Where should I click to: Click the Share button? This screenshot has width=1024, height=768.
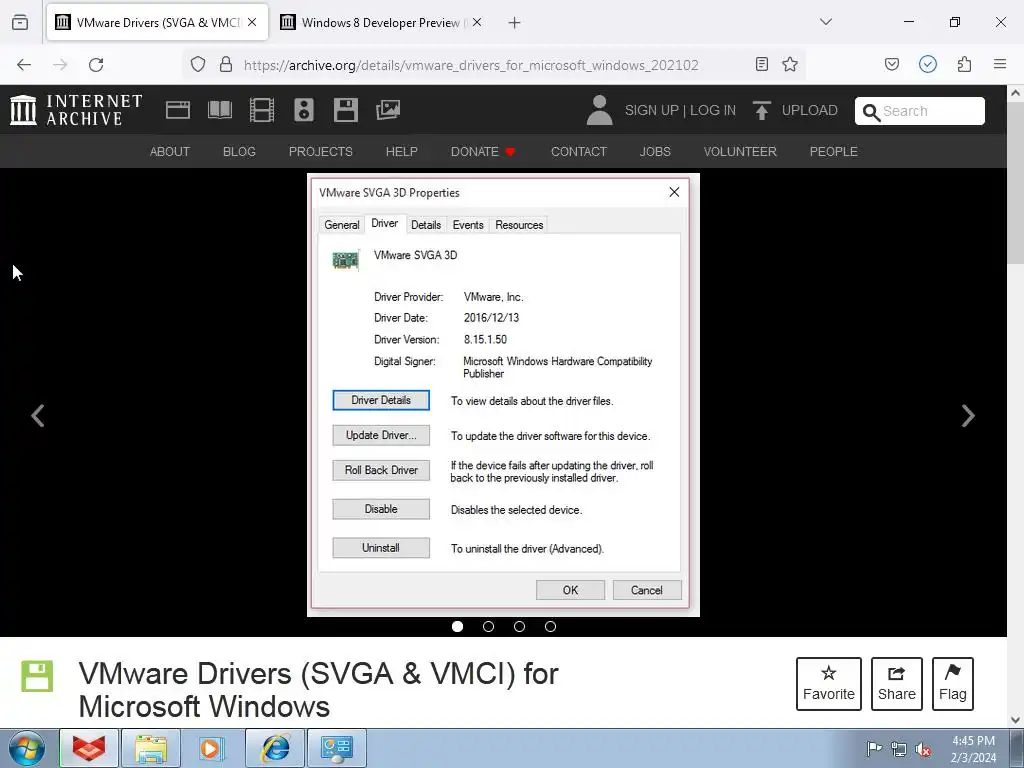pyautogui.click(x=897, y=684)
